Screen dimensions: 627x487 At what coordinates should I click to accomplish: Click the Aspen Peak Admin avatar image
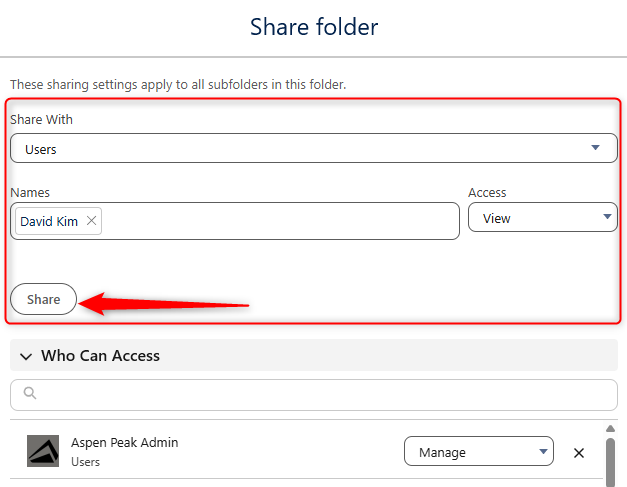(x=43, y=451)
